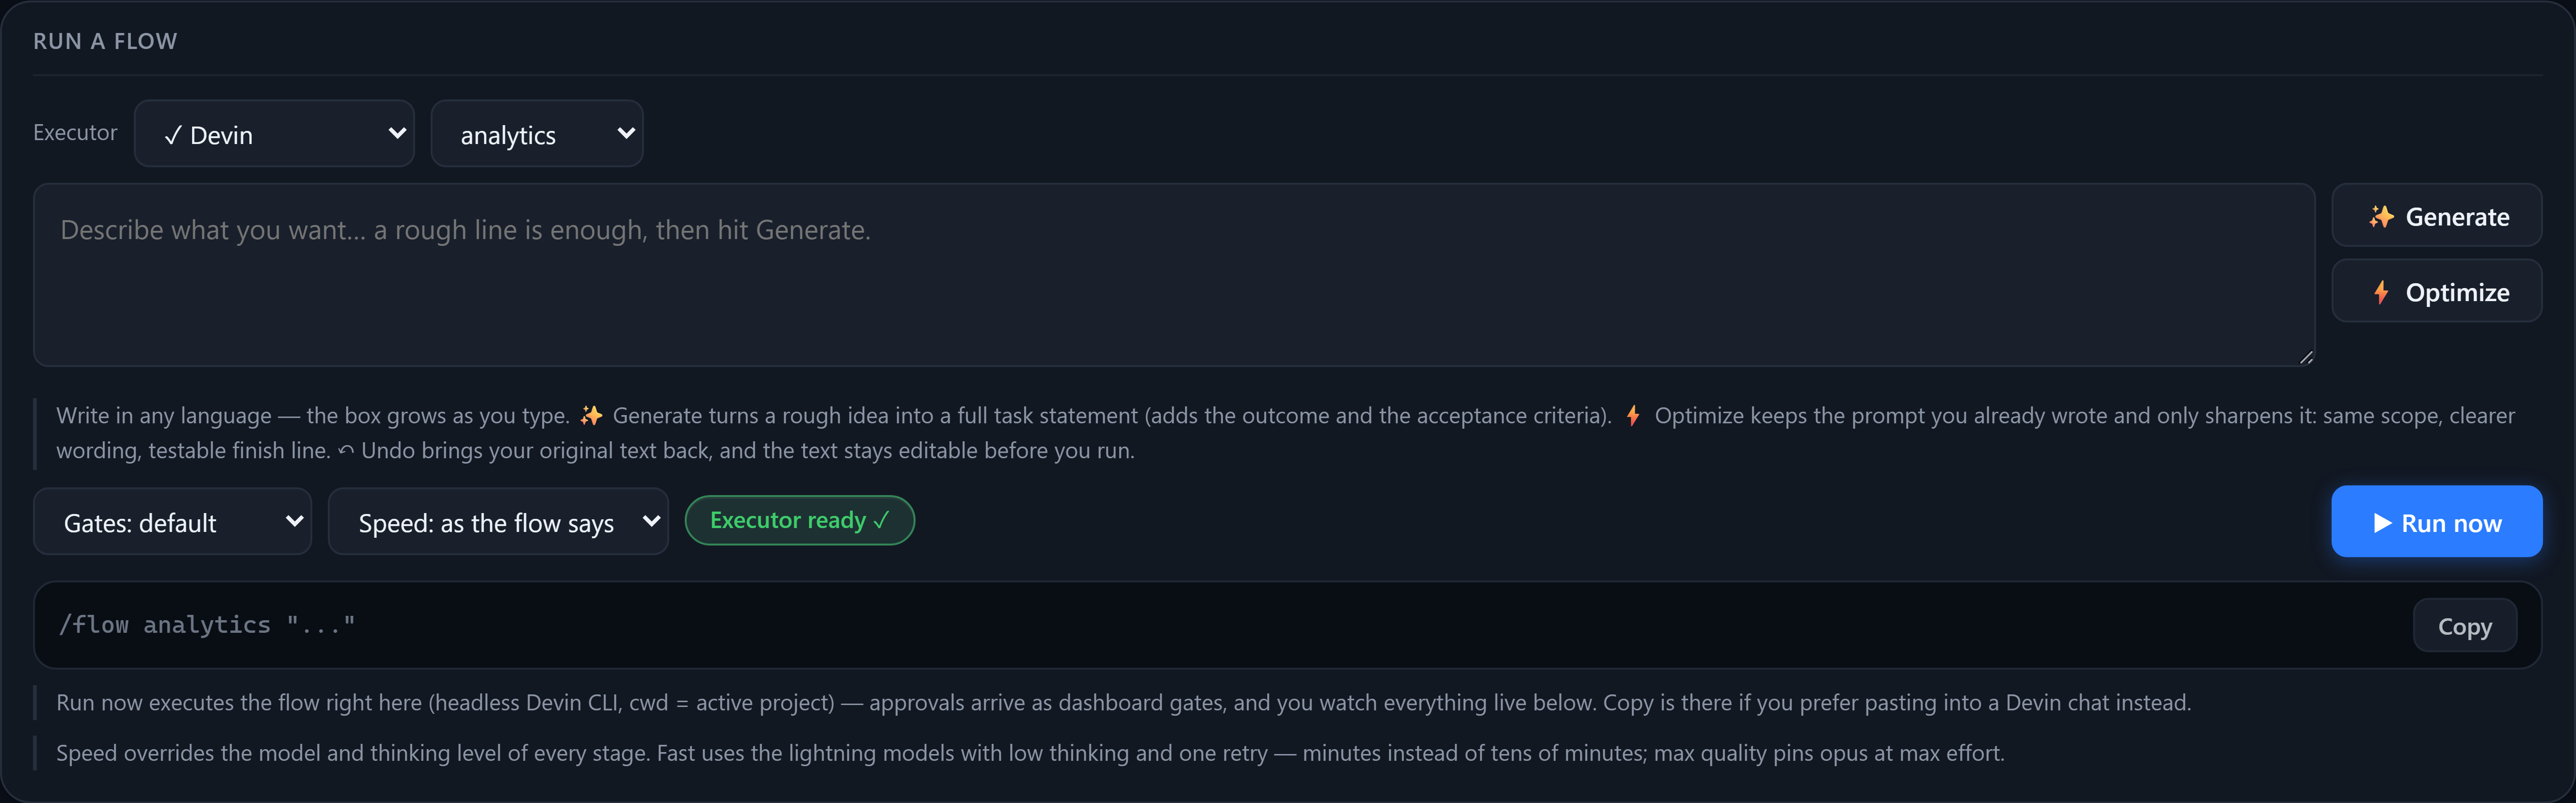2576x803 pixels.
Task: Open the analytics flow dropdown
Action: point(537,133)
